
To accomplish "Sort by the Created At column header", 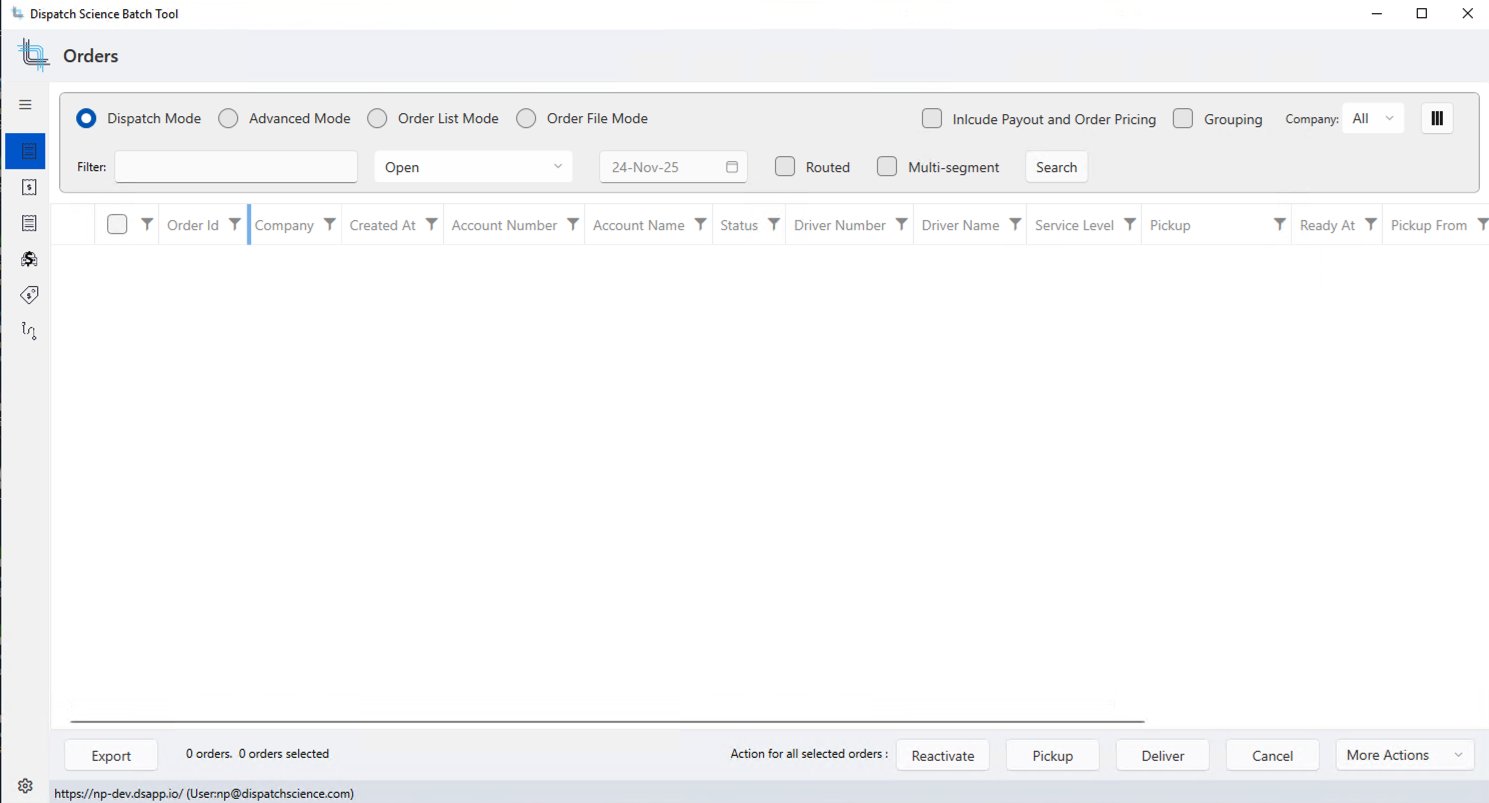I will coord(383,225).
